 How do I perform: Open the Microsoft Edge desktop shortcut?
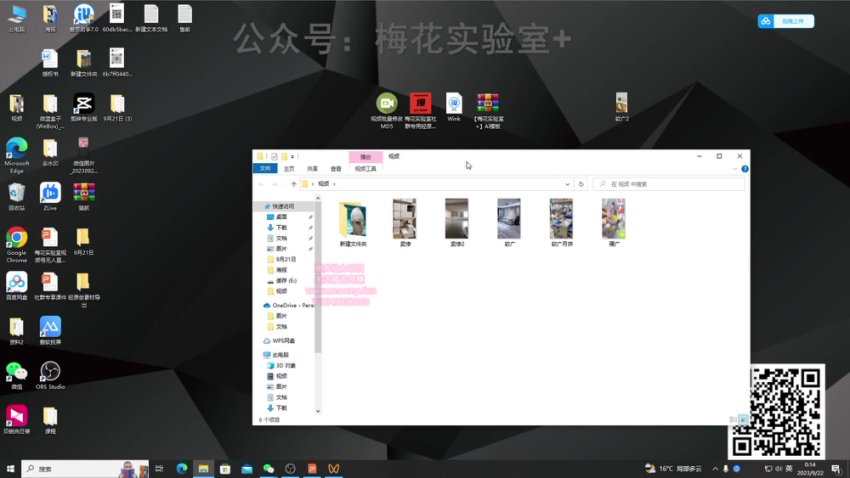(16, 148)
